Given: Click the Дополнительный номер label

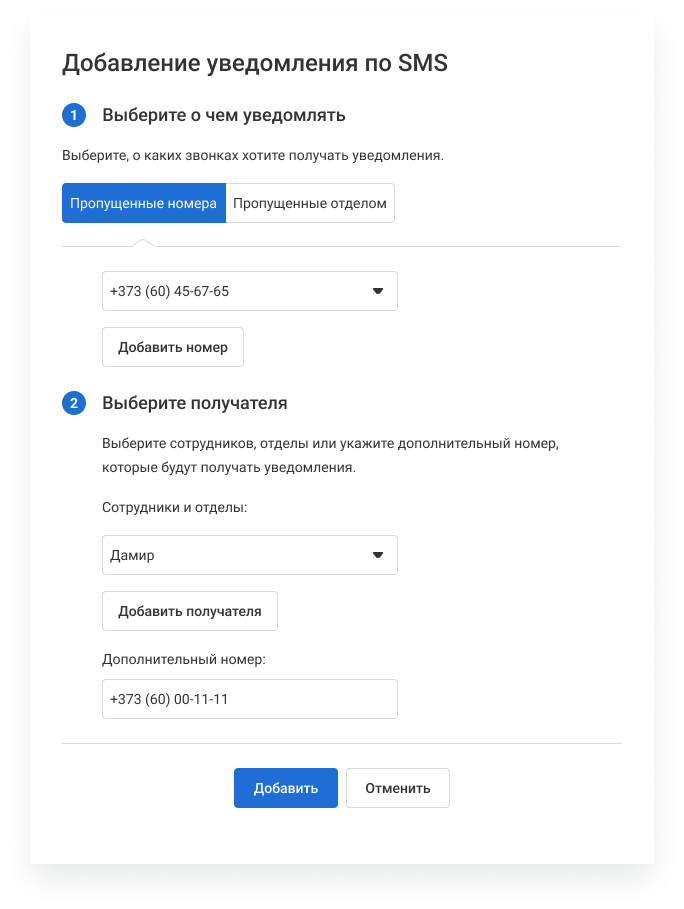Looking at the screenshot, I should (x=188, y=659).
